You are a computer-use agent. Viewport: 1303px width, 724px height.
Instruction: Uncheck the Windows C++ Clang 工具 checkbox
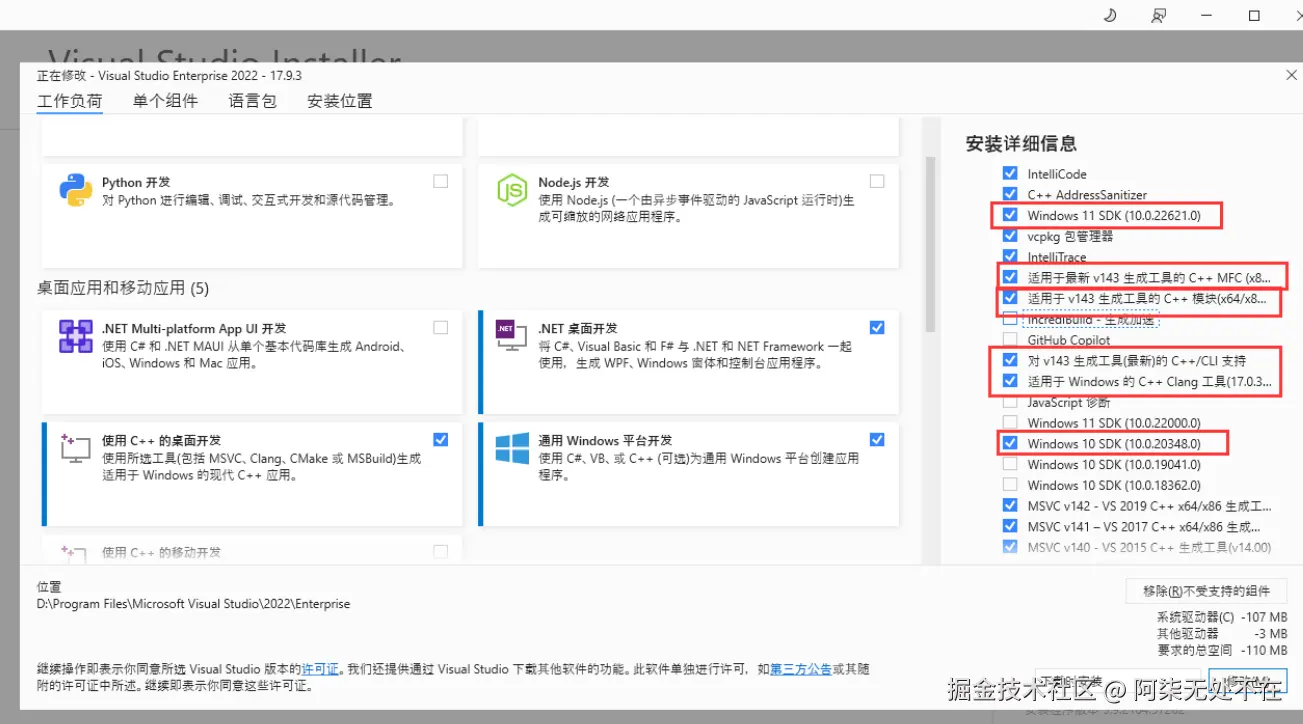tap(1010, 381)
